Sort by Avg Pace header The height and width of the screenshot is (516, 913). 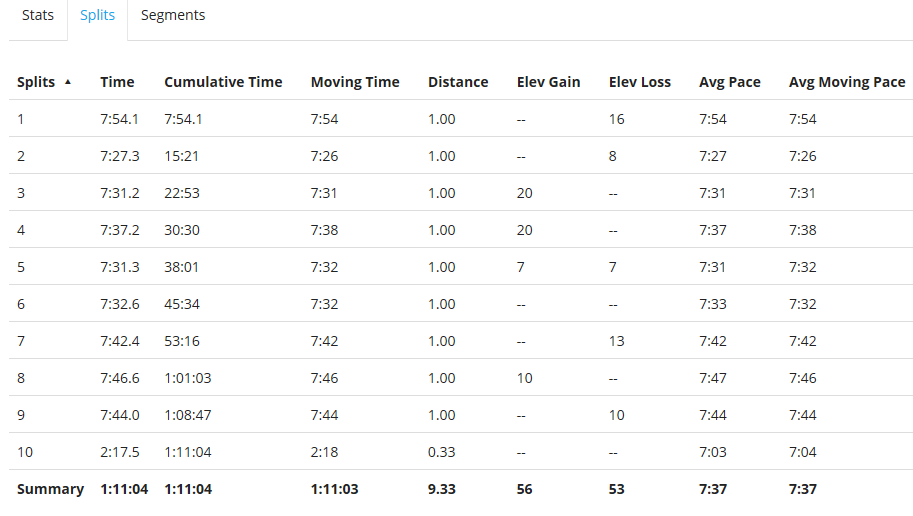tap(729, 82)
